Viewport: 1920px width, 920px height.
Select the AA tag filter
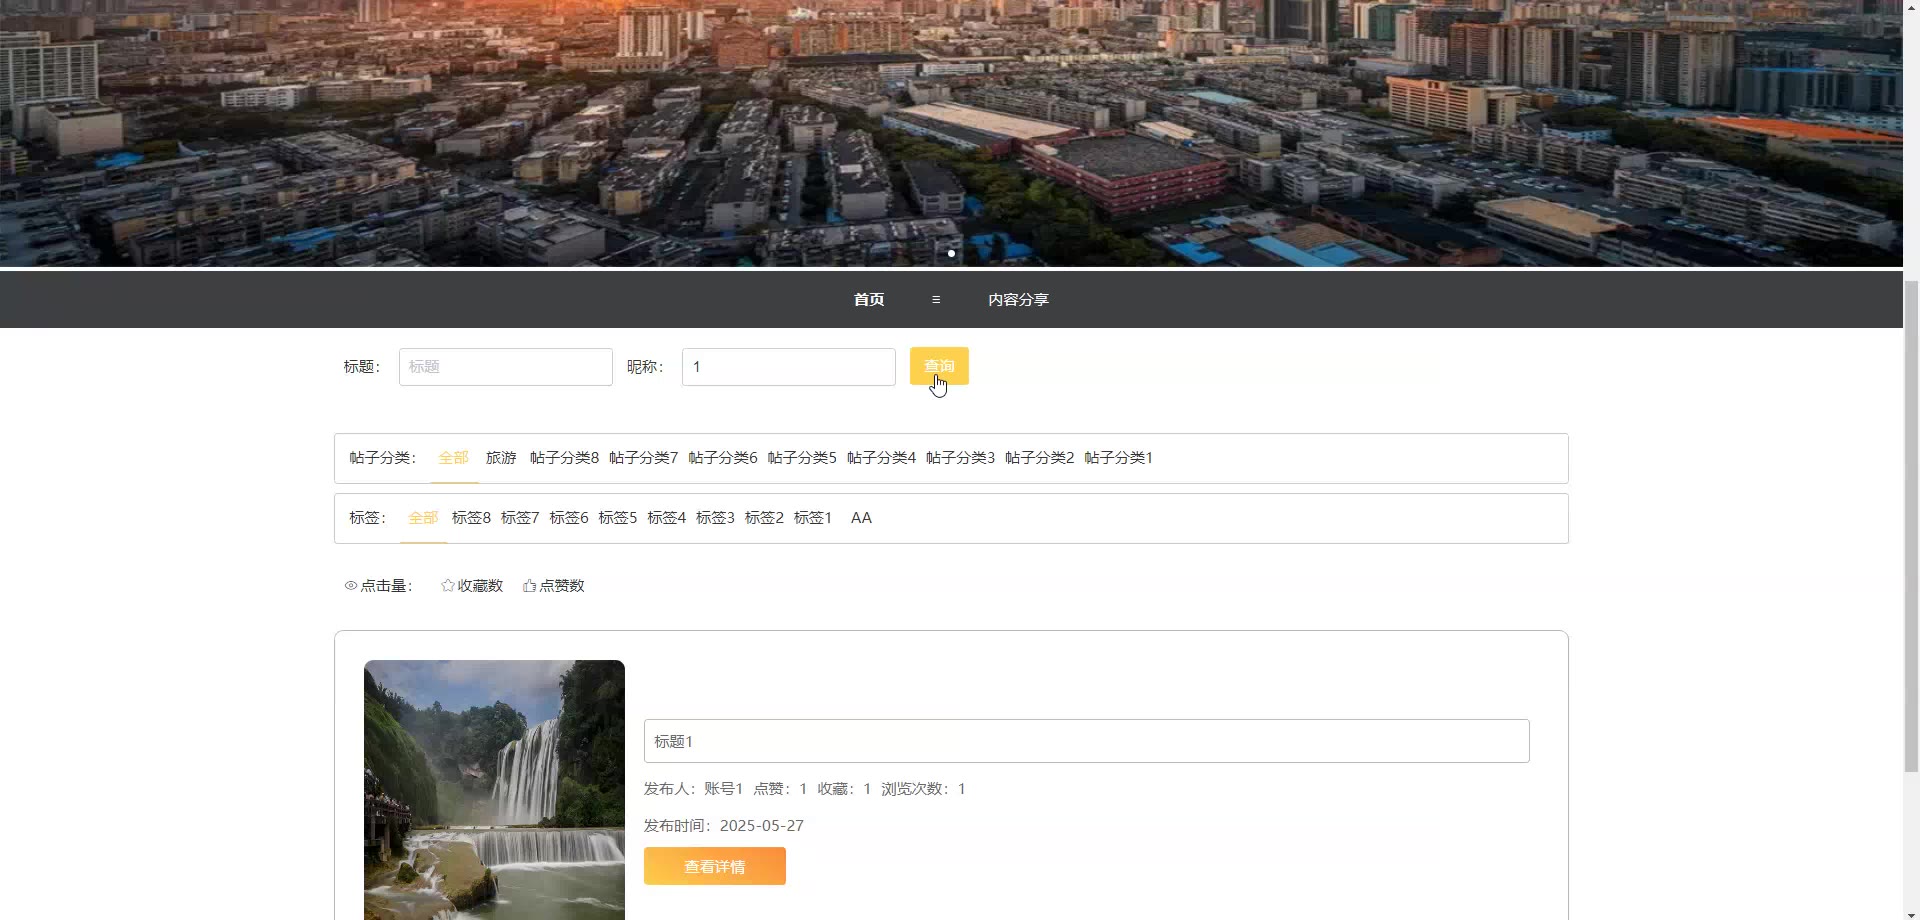tap(861, 518)
